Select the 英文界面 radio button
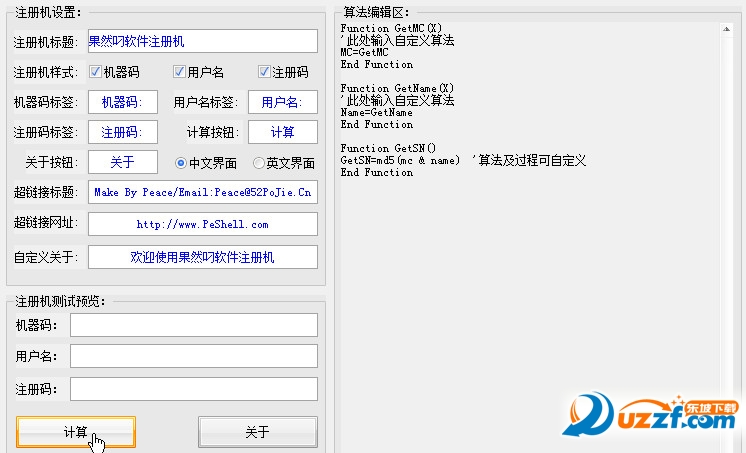 (258, 163)
